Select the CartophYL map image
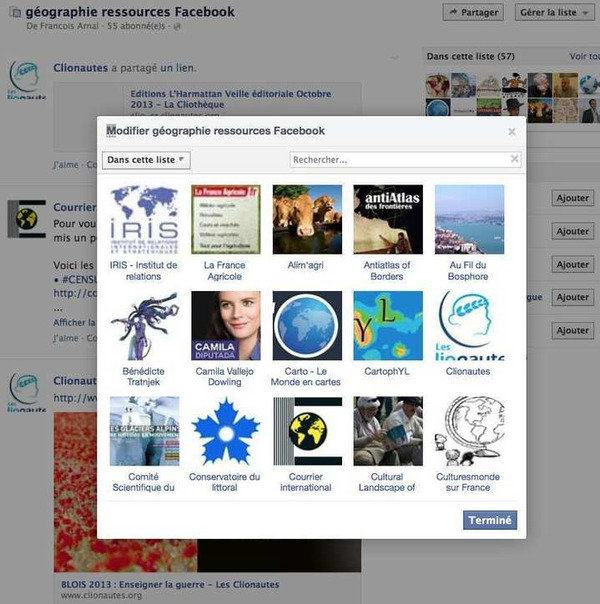600x604 pixels. point(388,325)
